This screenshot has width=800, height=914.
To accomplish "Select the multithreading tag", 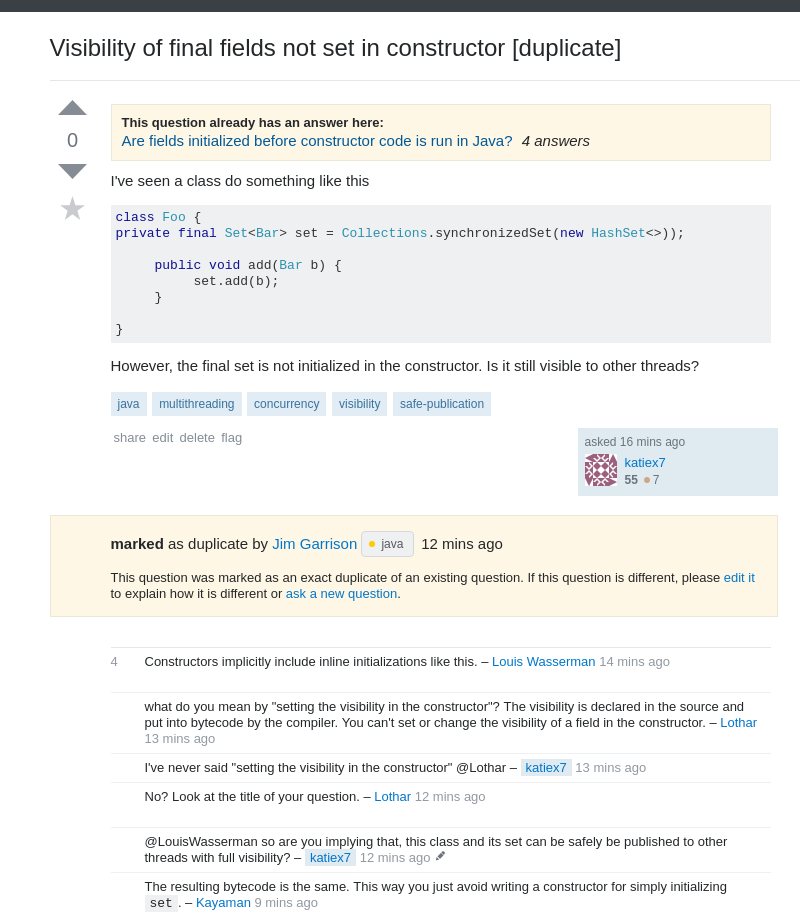I will pos(197,404).
